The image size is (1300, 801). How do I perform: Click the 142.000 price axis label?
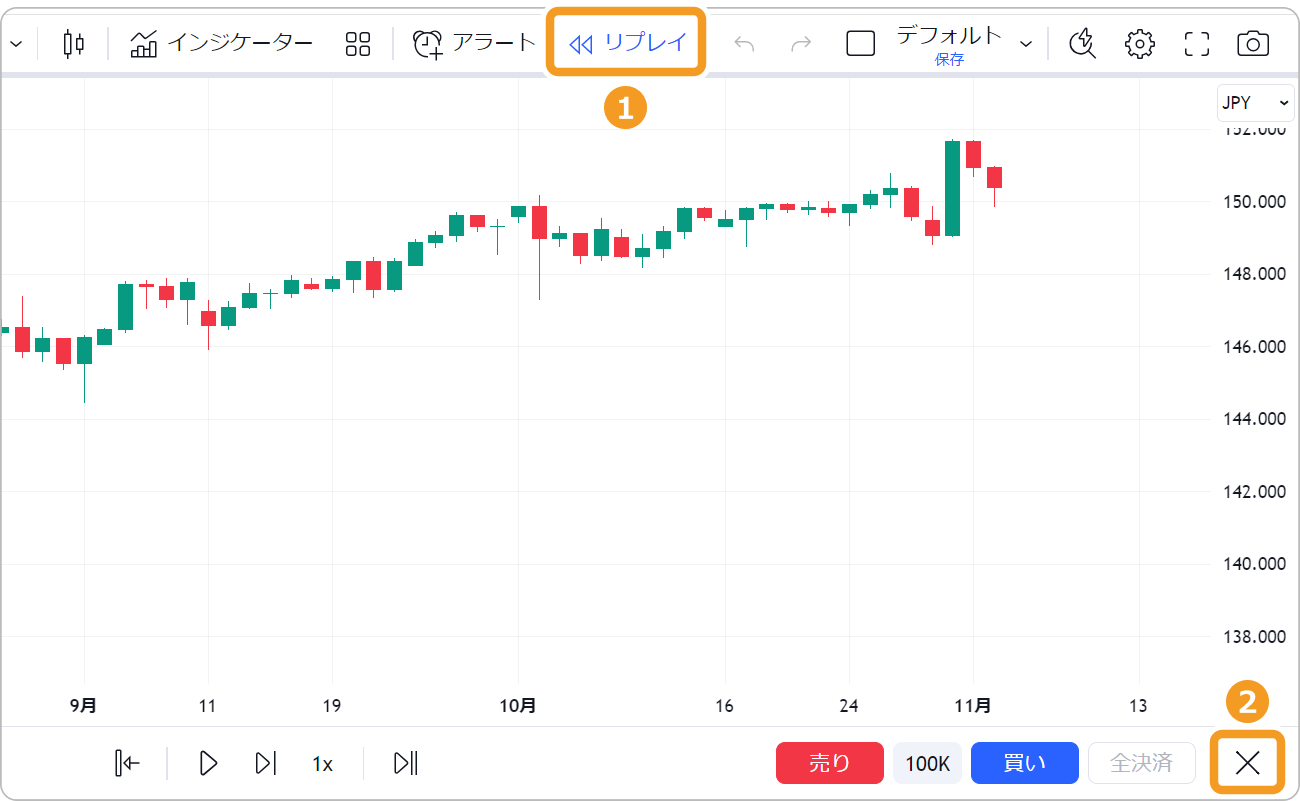tap(1254, 492)
